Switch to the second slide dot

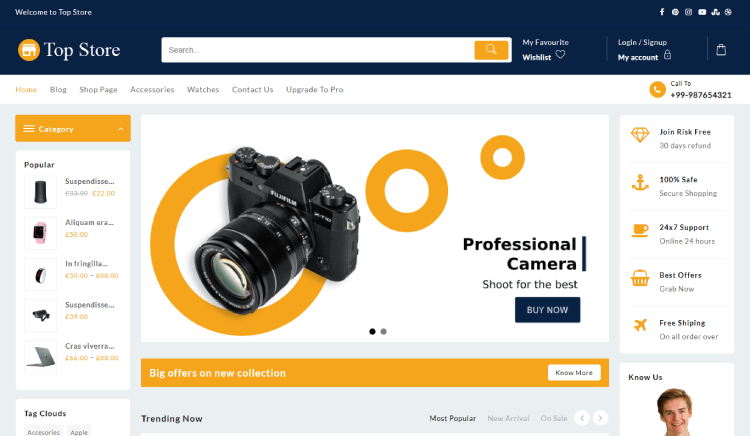click(x=384, y=331)
